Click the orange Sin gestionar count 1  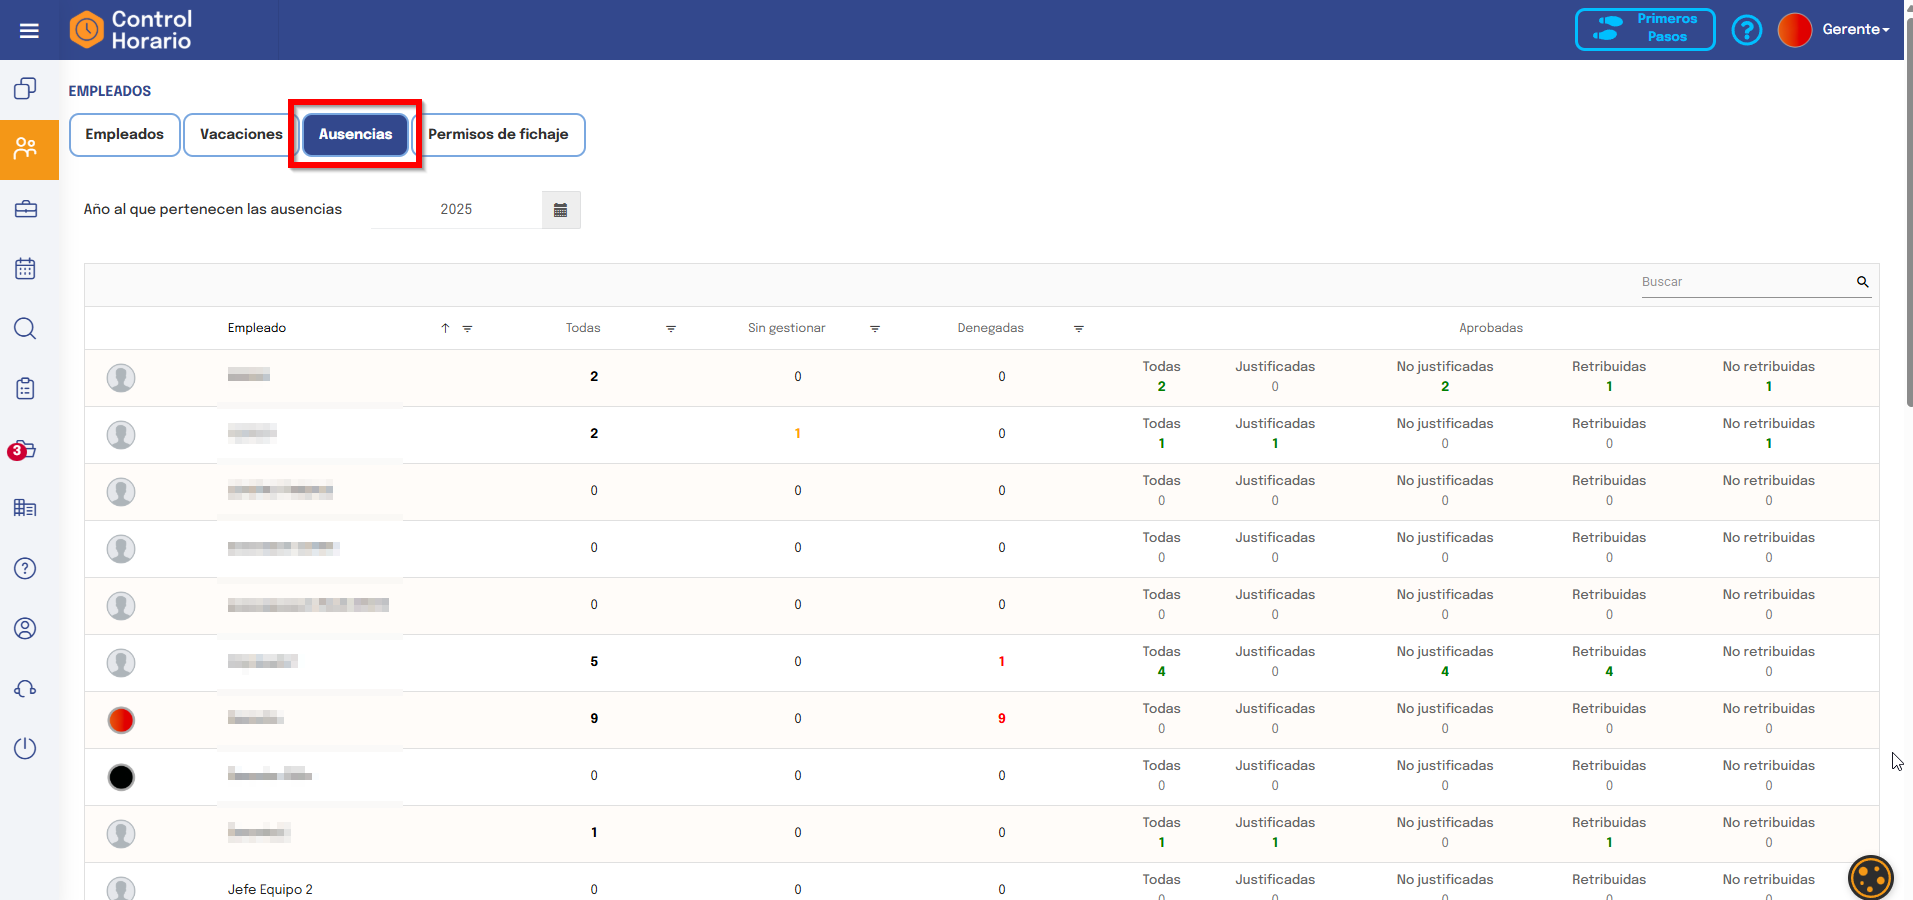point(798,434)
